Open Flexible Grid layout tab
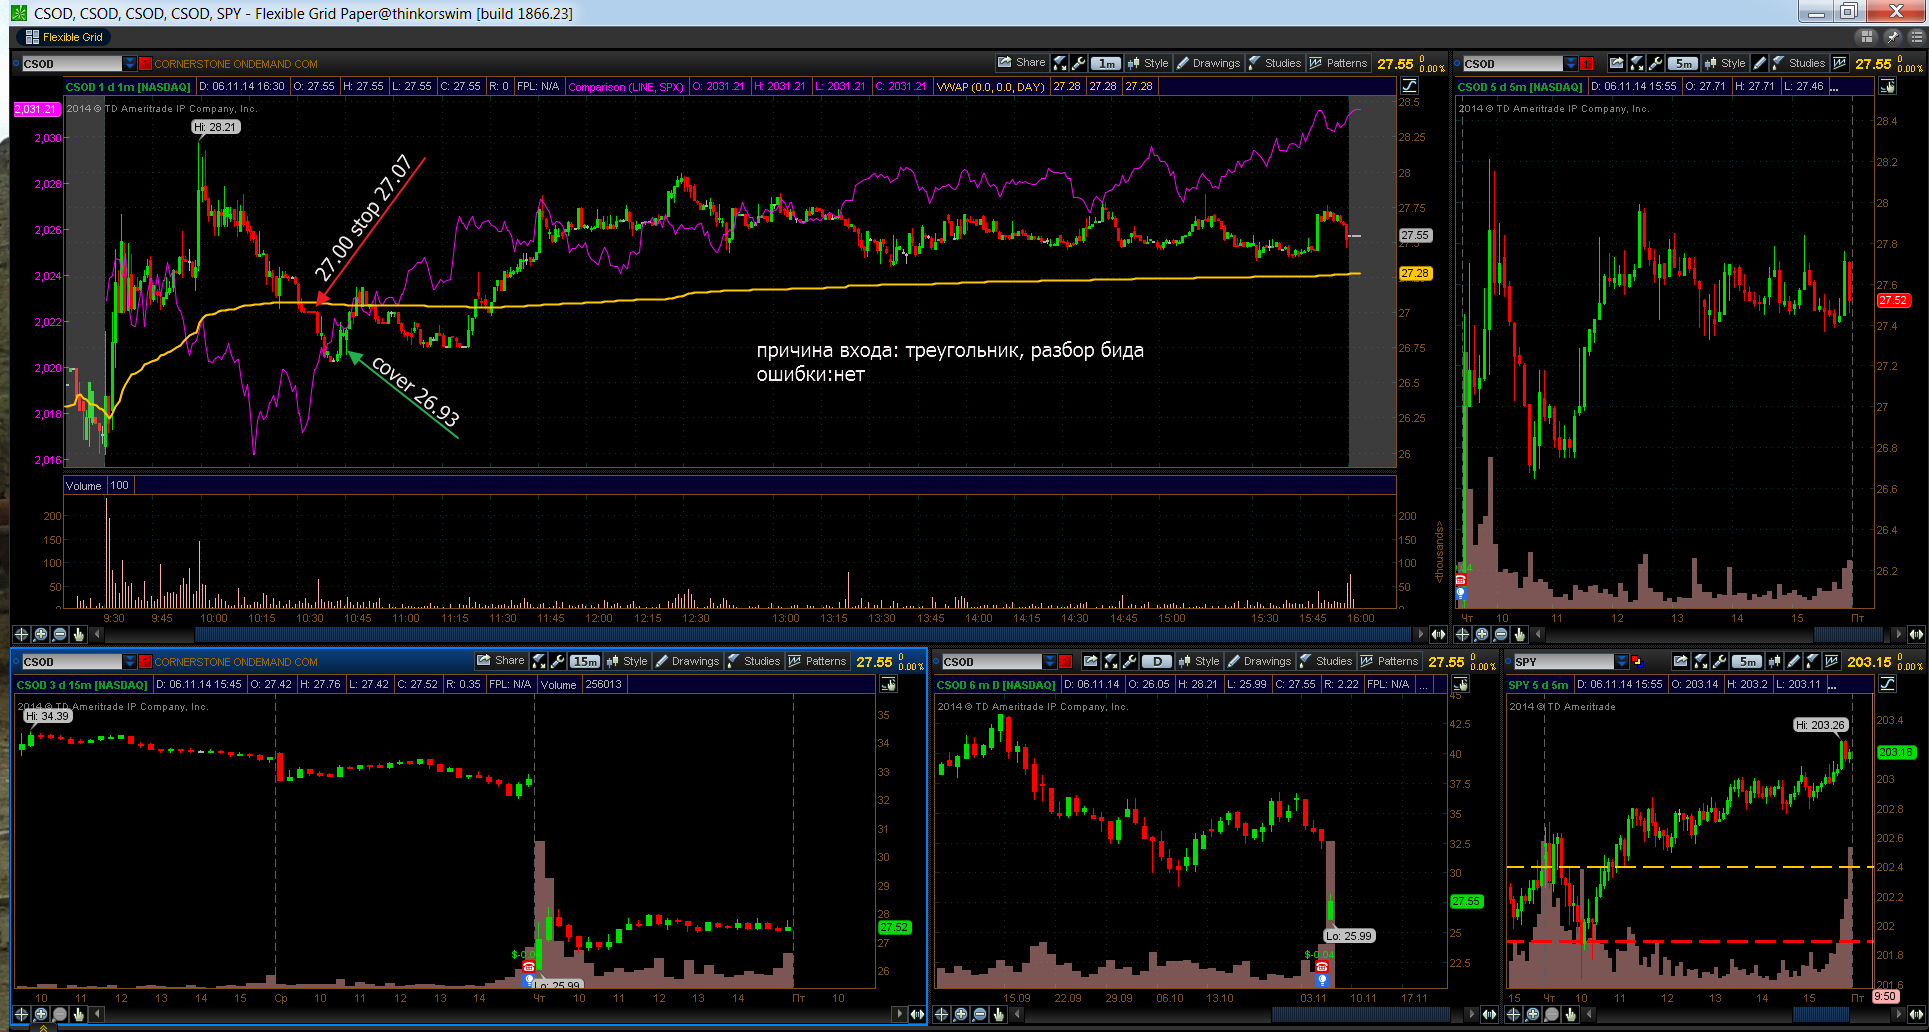 [x=64, y=37]
